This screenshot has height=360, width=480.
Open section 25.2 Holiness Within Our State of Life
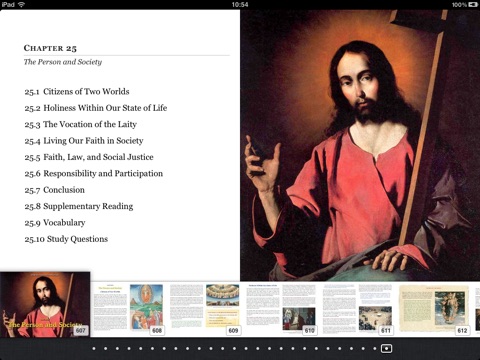tap(96, 108)
